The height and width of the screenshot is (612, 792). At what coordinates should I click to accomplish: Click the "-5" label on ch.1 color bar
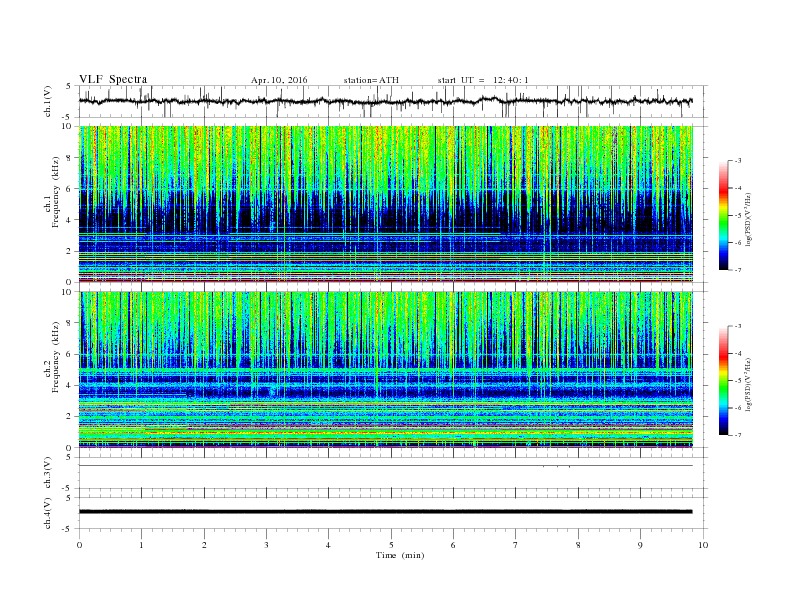pos(737,216)
